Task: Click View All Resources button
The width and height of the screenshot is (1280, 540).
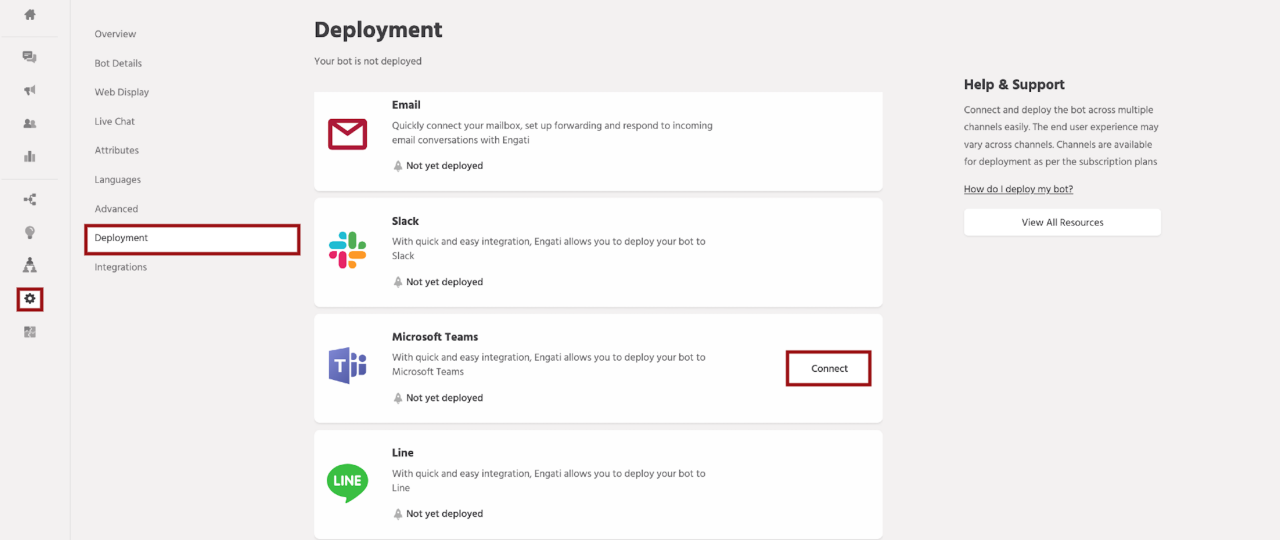Action: point(1062,222)
